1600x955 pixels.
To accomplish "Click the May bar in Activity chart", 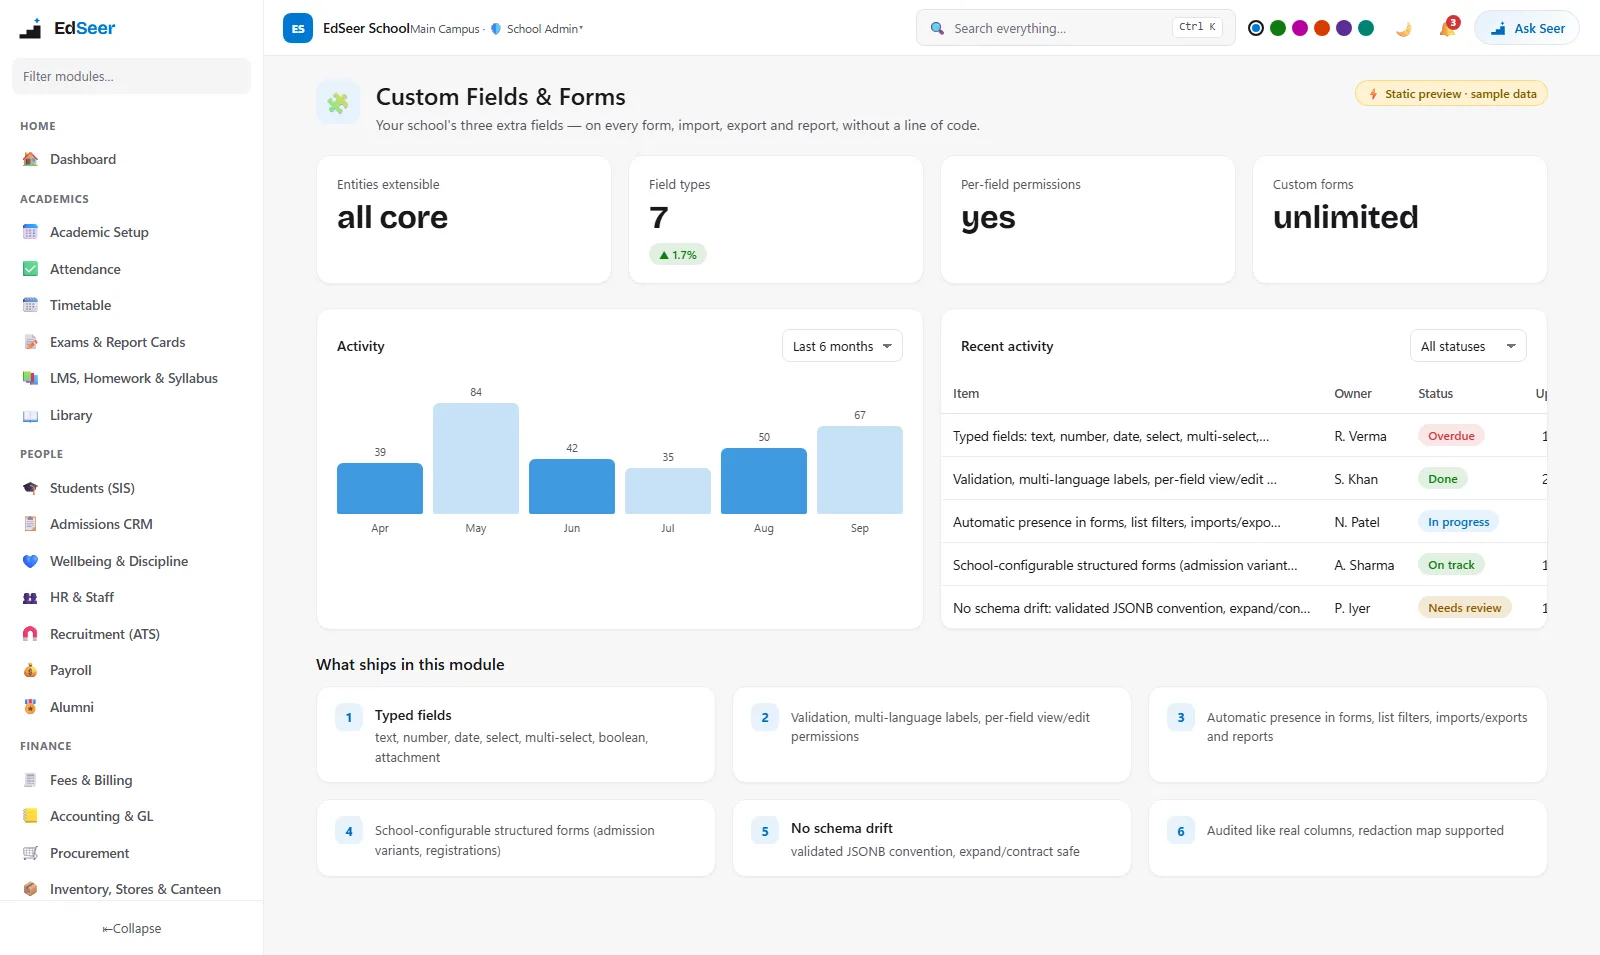I will tap(476, 458).
